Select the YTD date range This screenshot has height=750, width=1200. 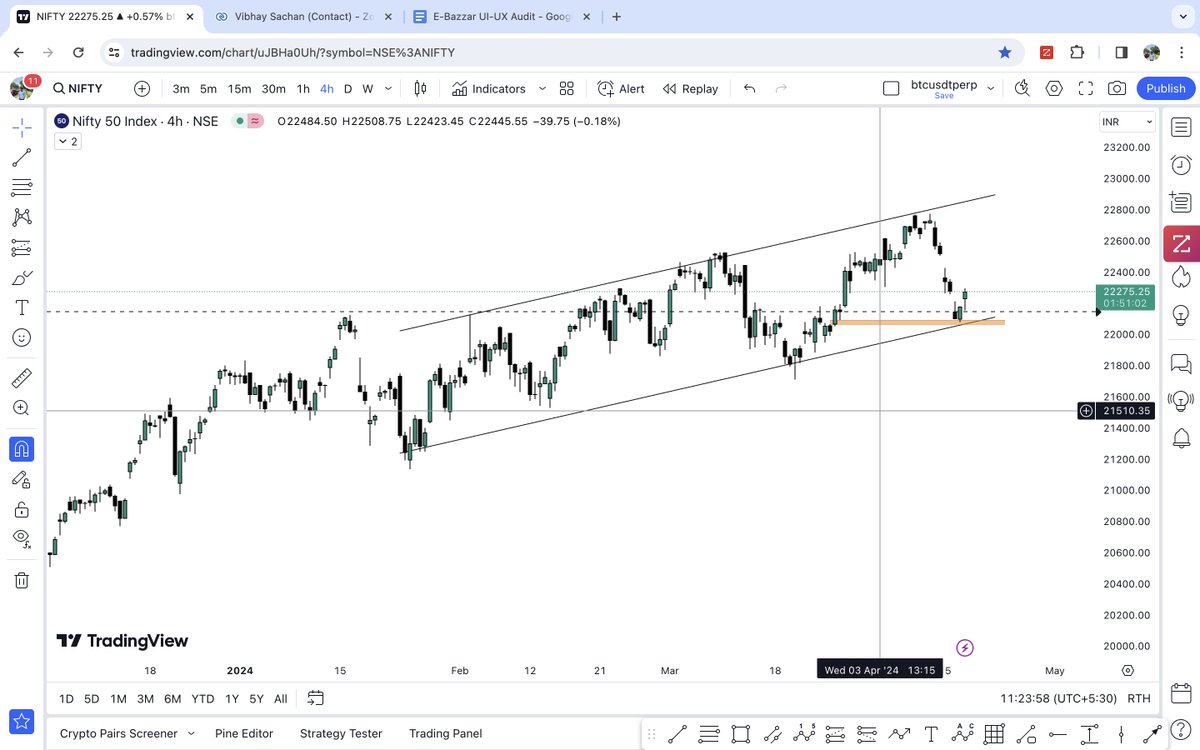click(203, 698)
